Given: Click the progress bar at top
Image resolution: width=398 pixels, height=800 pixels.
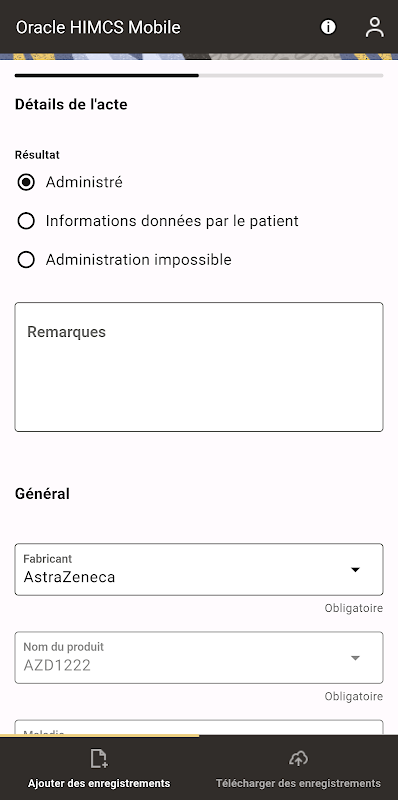Looking at the screenshot, I should 199,76.
